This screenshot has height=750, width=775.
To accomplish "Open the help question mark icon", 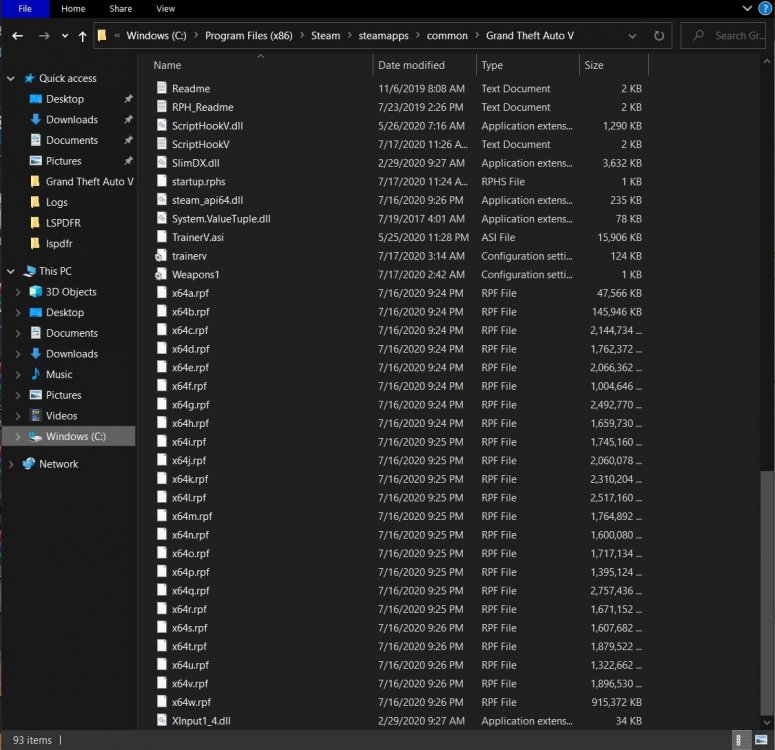I will click(765, 9).
